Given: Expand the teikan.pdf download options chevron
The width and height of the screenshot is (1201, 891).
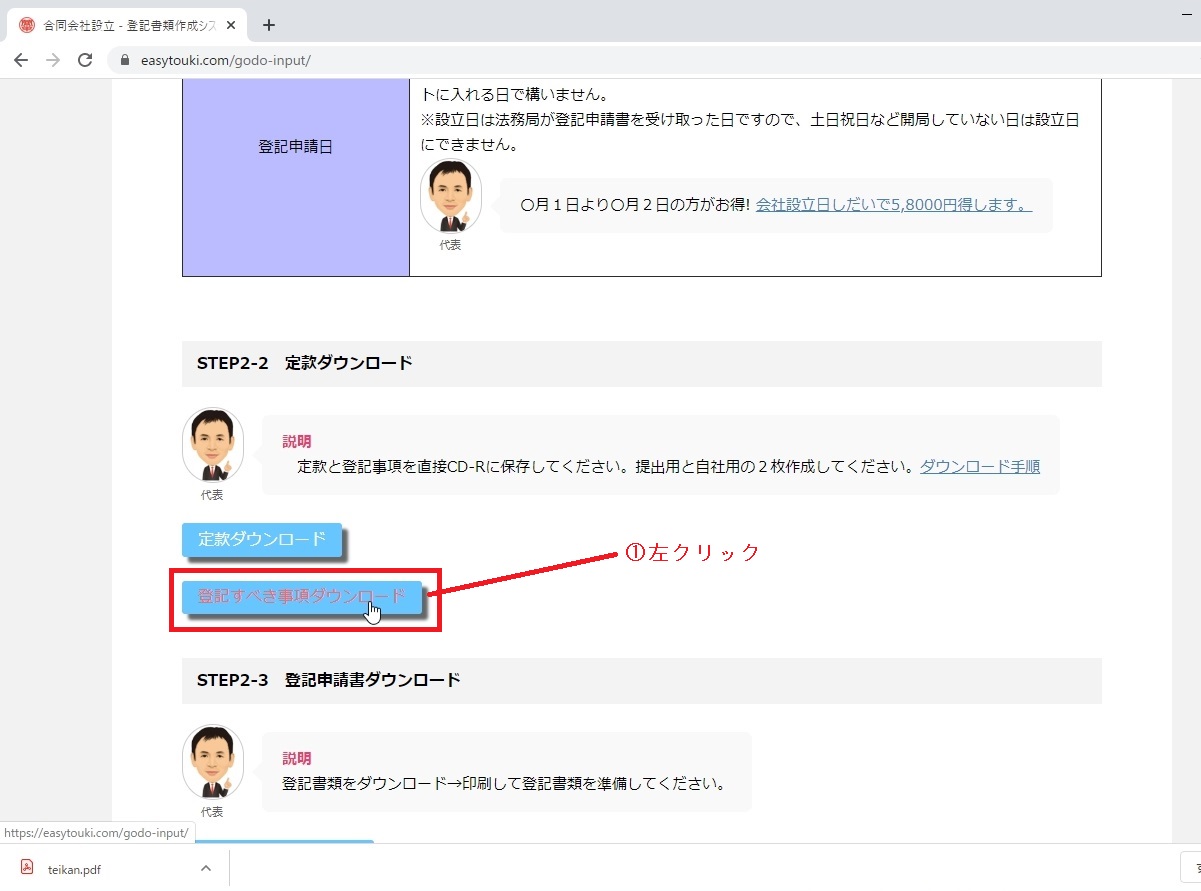Looking at the screenshot, I should click(x=206, y=868).
